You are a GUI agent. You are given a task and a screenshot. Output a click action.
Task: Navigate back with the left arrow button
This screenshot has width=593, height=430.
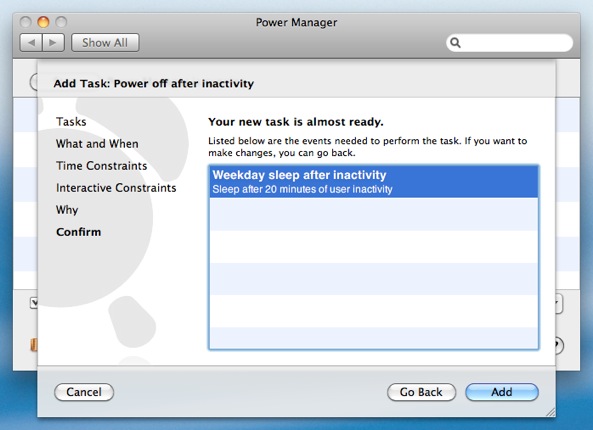point(31,43)
